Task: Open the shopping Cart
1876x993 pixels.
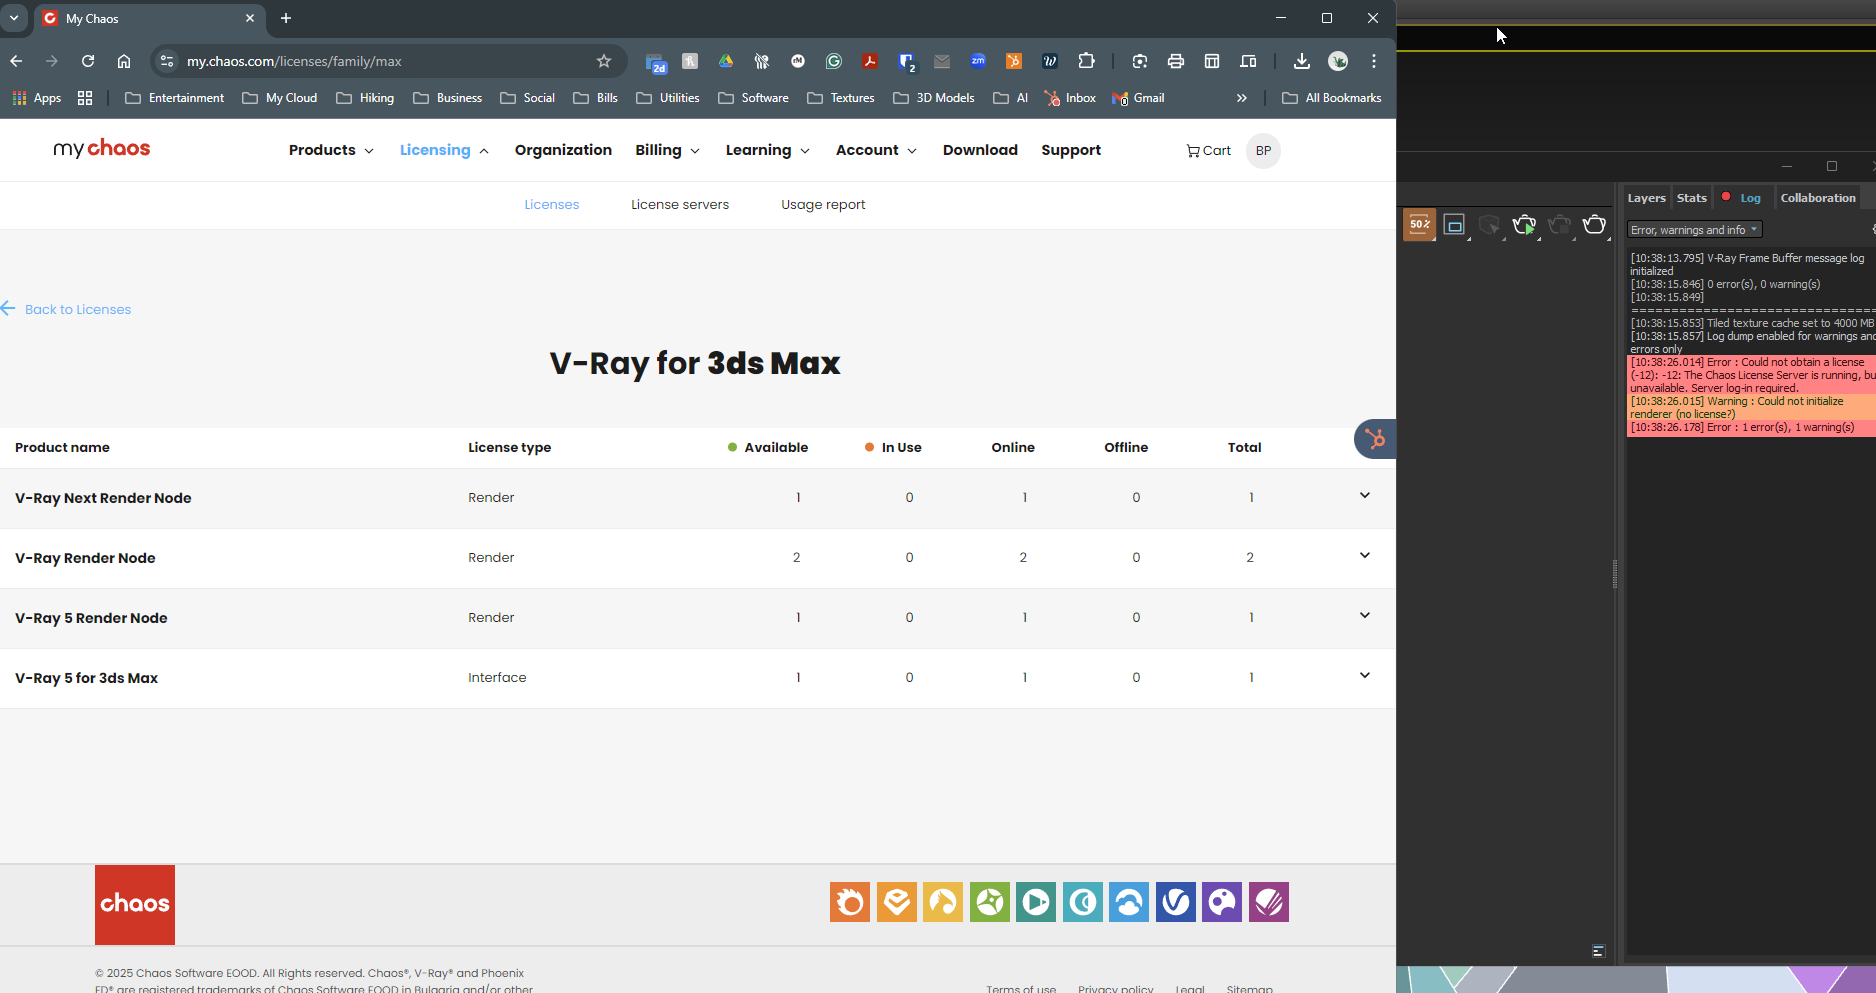Action: 1208,150
